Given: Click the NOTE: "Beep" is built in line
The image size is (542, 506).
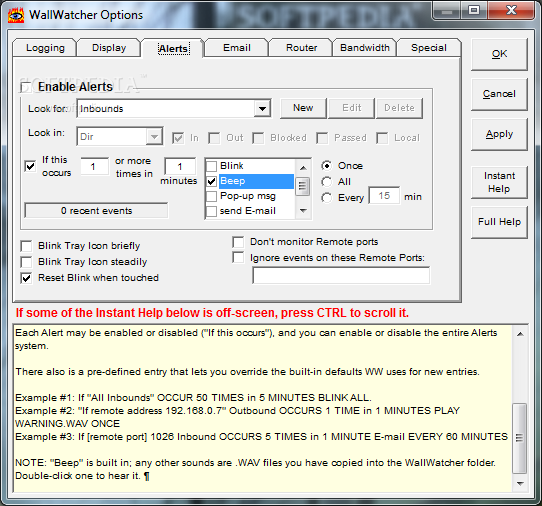Looking at the screenshot, I should [x=255, y=463].
